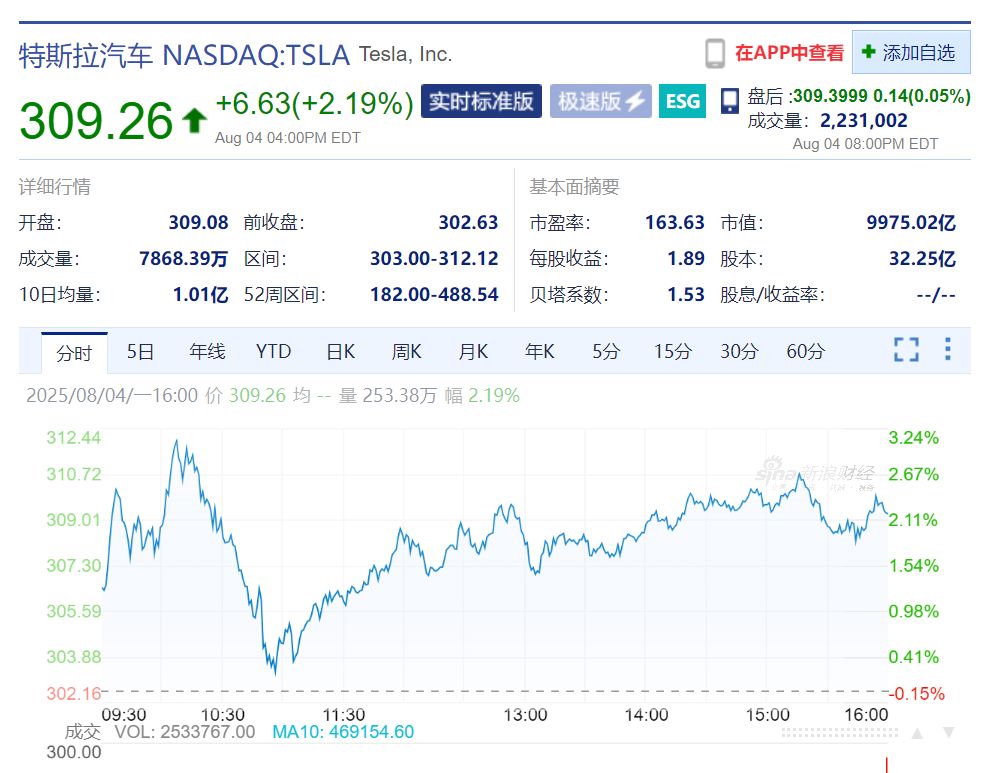Click the price peak on the intraday chart

178,441
